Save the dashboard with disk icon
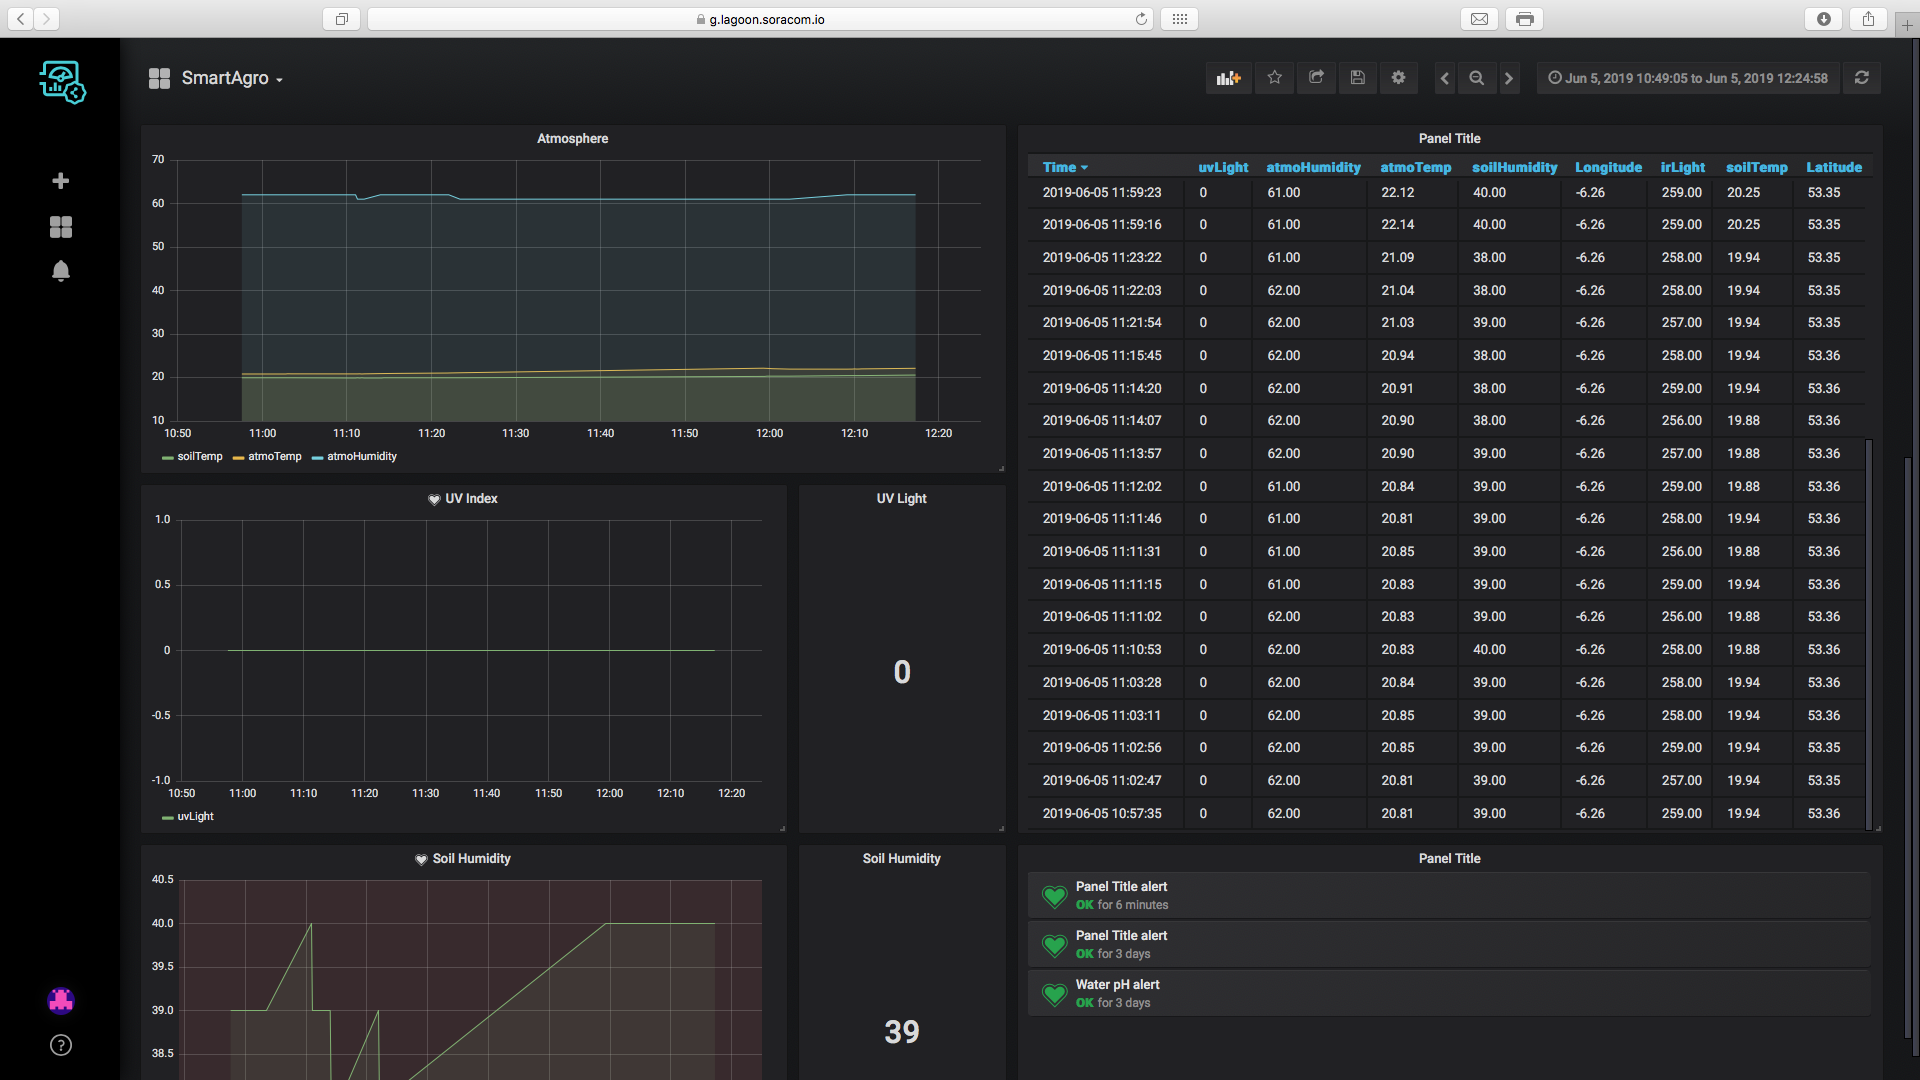 pyautogui.click(x=1357, y=78)
